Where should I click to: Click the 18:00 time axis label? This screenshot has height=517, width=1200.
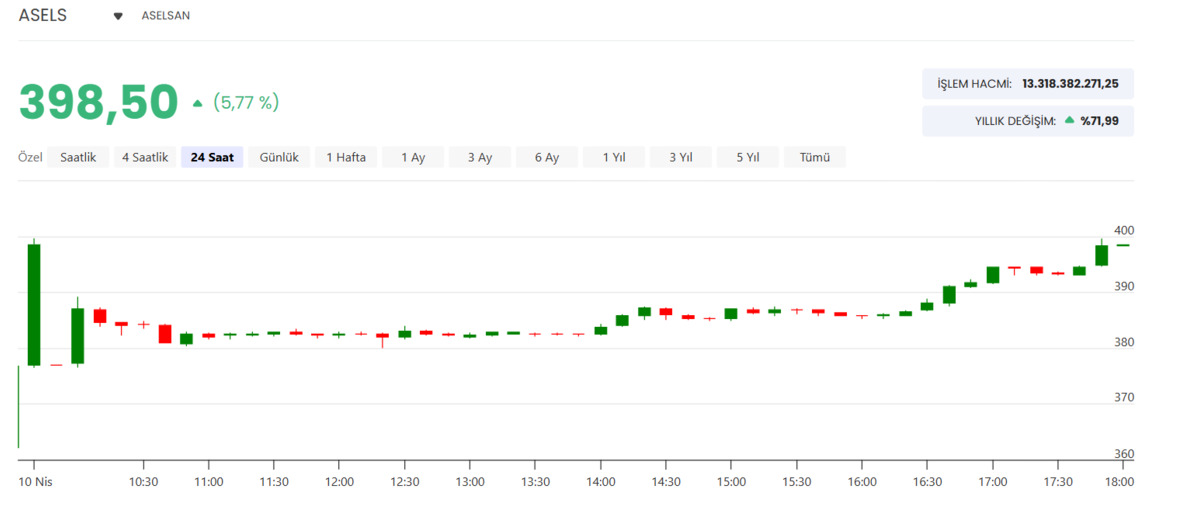[x=1120, y=482]
